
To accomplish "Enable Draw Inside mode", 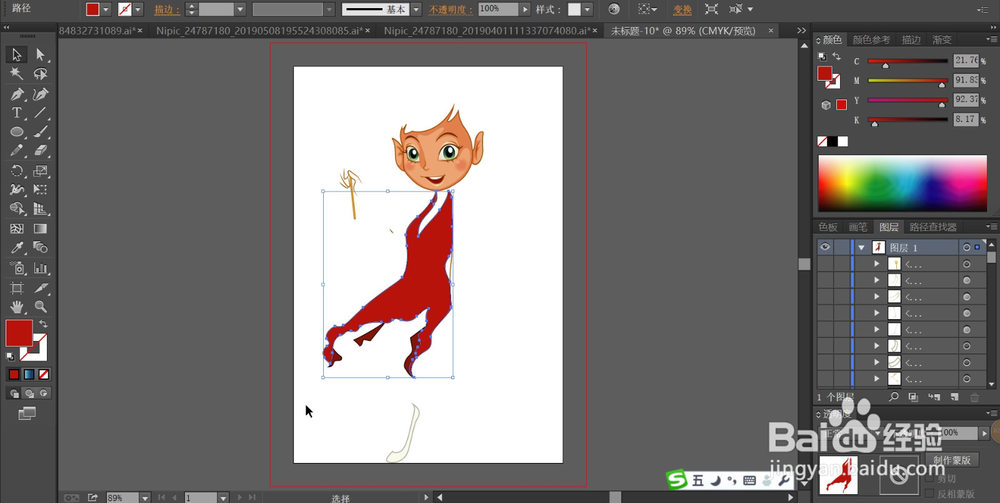I will (43, 393).
